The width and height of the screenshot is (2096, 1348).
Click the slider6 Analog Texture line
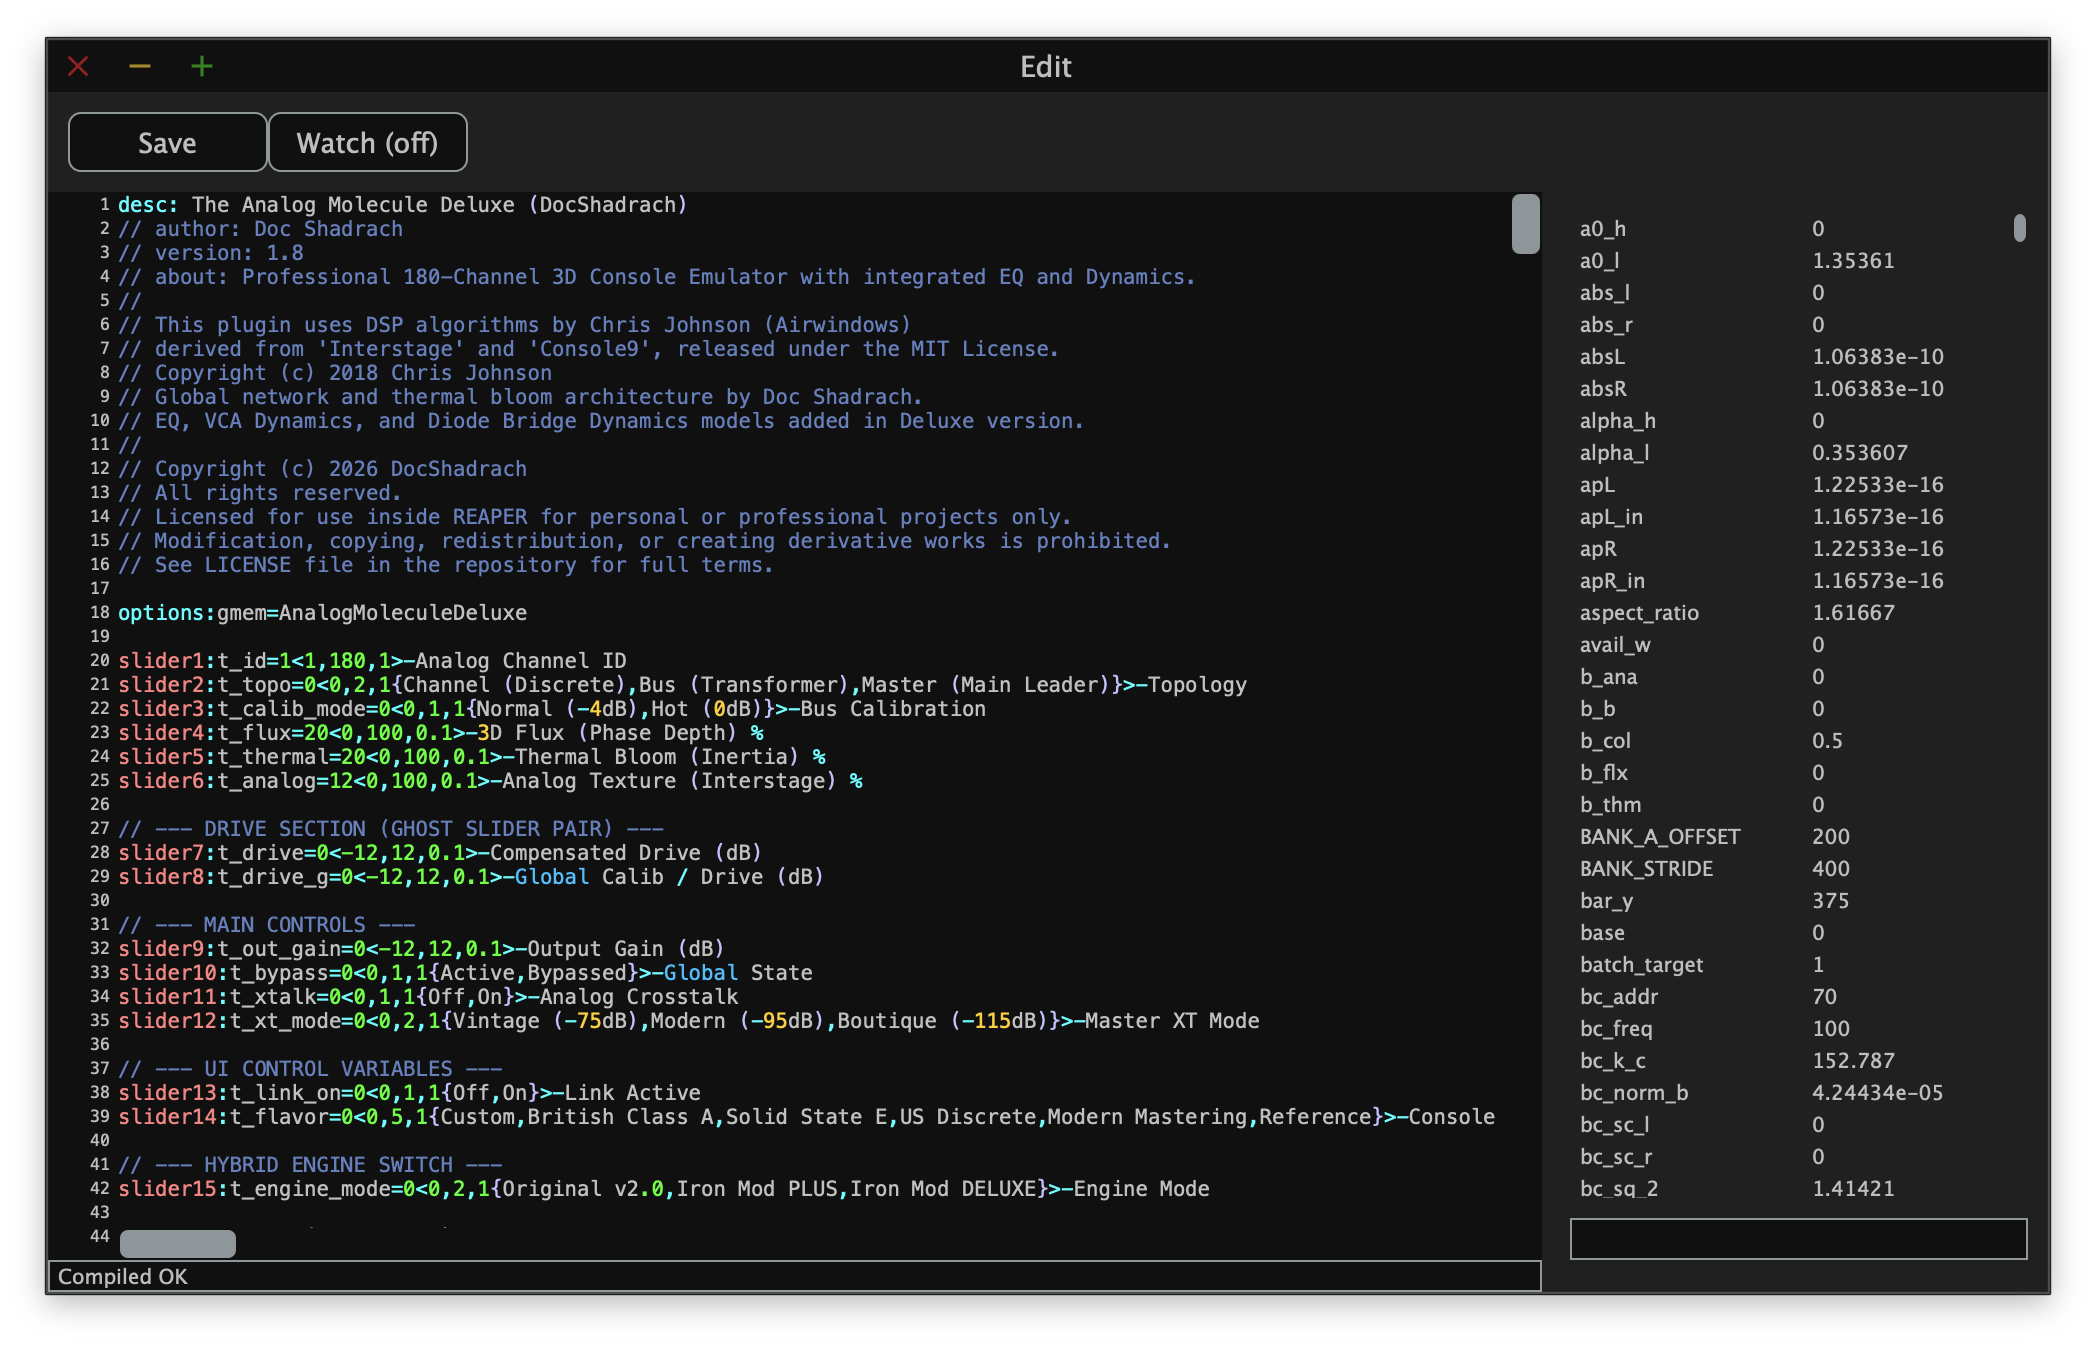[490, 781]
